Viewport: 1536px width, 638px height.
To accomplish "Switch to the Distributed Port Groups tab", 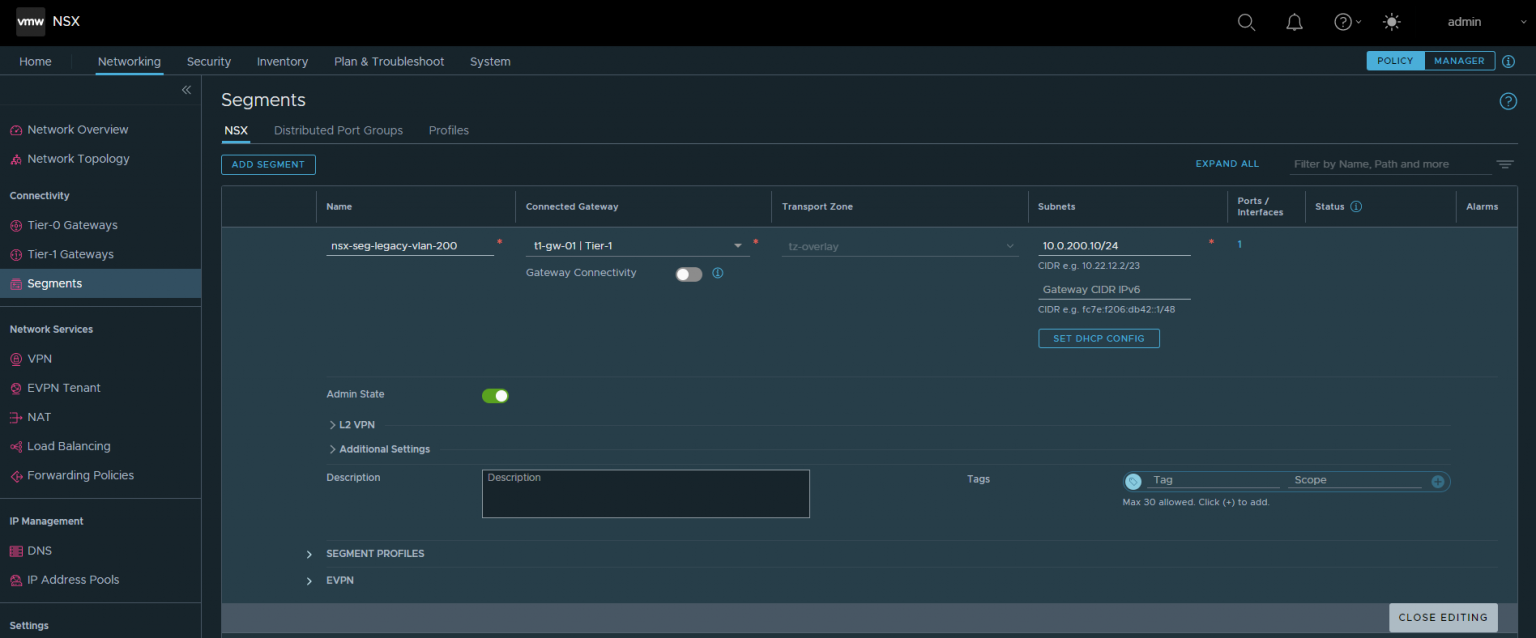I will (x=338, y=130).
